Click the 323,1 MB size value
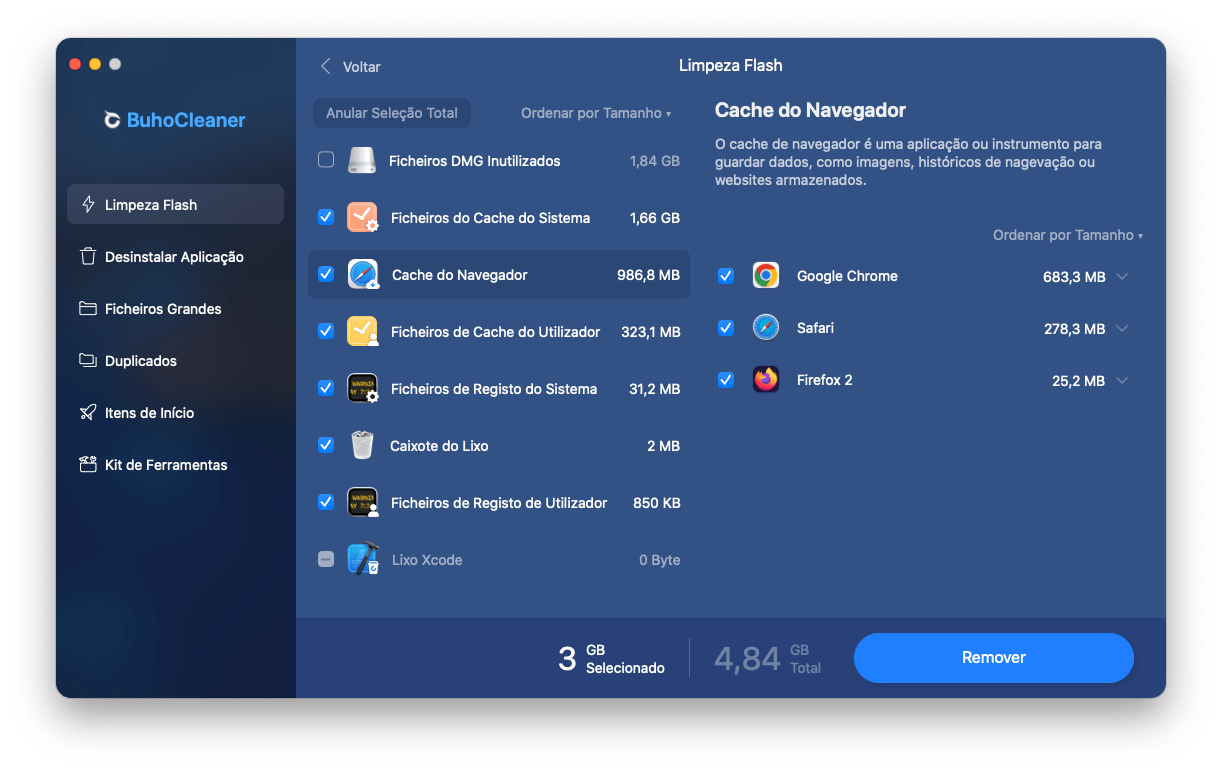Image resolution: width=1222 pixels, height=772 pixels. (651, 332)
